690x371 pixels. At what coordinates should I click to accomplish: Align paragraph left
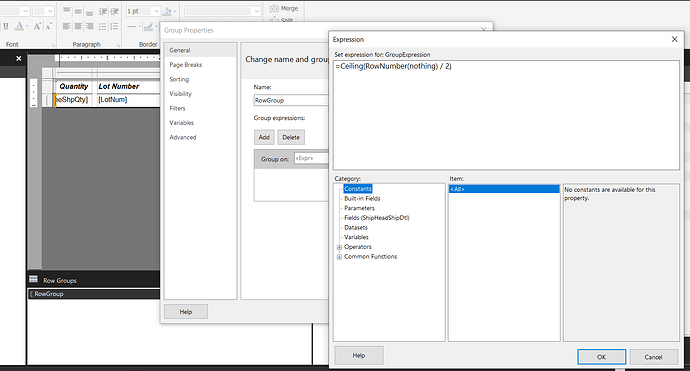(x=66, y=26)
